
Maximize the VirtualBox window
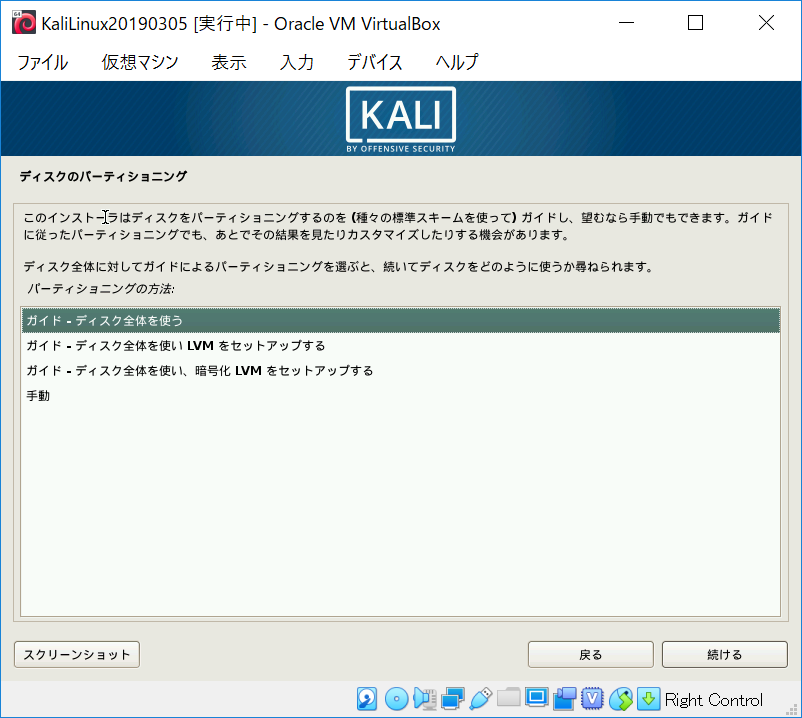[695, 23]
